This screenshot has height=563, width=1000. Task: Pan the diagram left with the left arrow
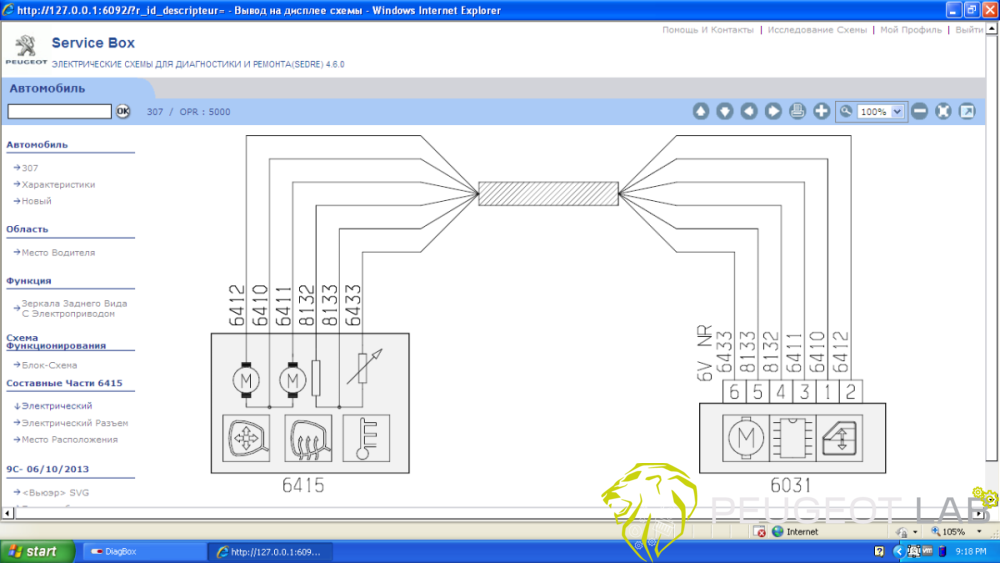pyautogui.click(x=749, y=111)
